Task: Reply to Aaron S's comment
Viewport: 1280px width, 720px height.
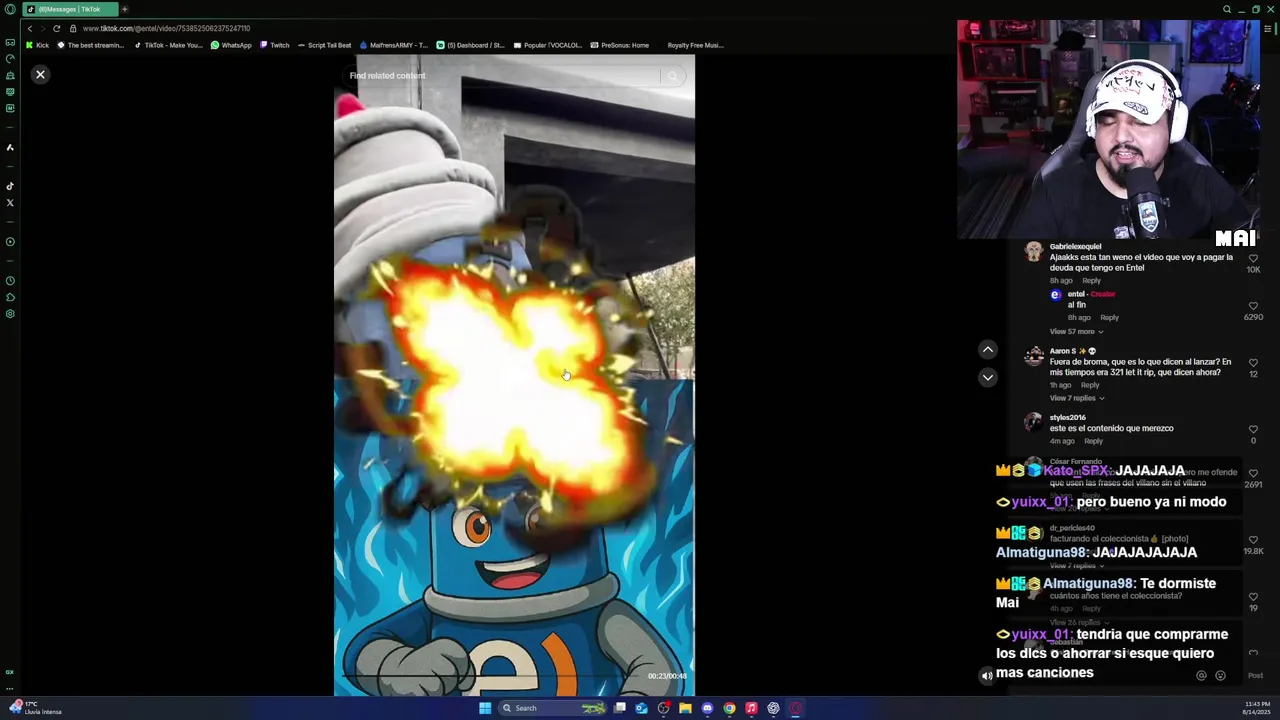Action: 1090,385
